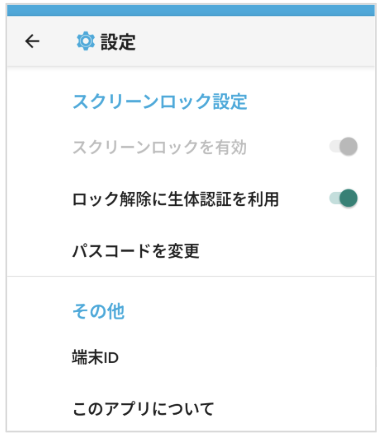Toggle the ロック解除に生体認証を利用 switch
Screen dimensions: 384x438
point(343,198)
